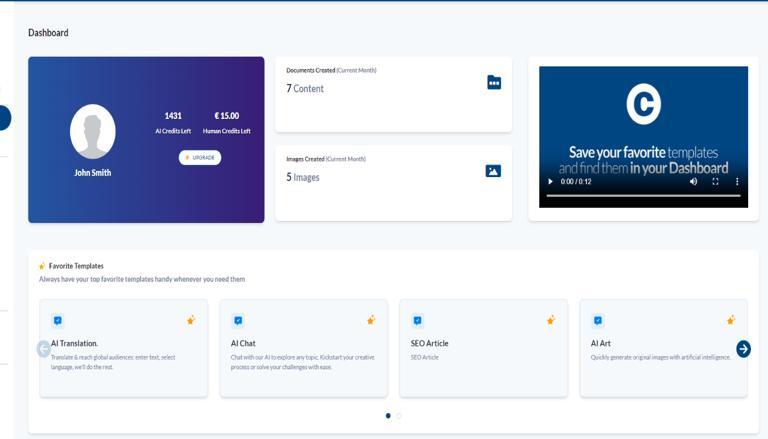The width and height of the screenshot is (768, 439).
Task: Open the AI Chat template card
Action: pyautogui.click(x=304, y=348)
